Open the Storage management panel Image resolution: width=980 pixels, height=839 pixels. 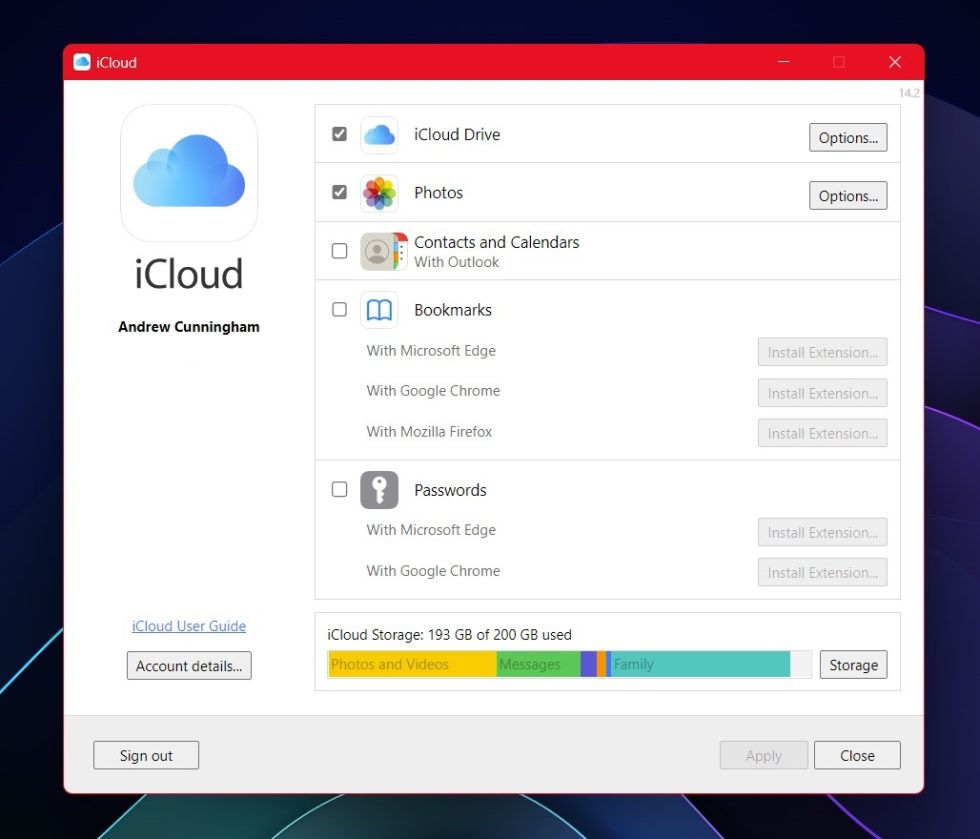coord(853,664)
